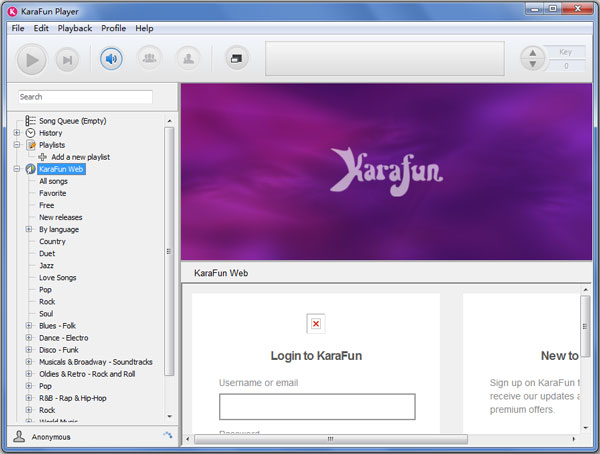Click the single singer toolbar icon
This screenshot has width=600, height=454.
click(x=187, y=59)
